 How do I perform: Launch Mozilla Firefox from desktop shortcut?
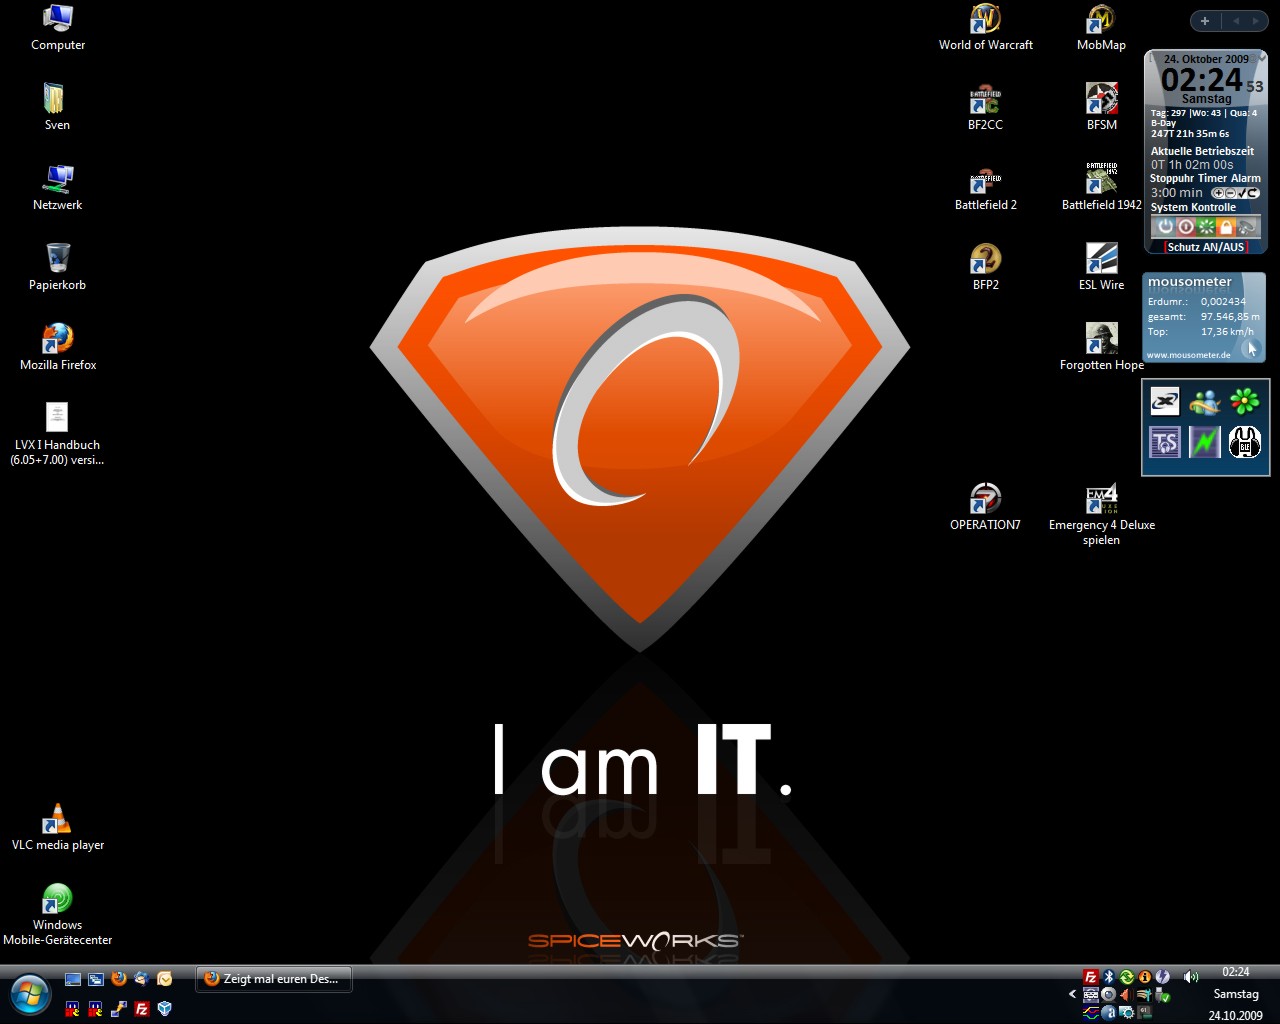click(x=58, y=346)
